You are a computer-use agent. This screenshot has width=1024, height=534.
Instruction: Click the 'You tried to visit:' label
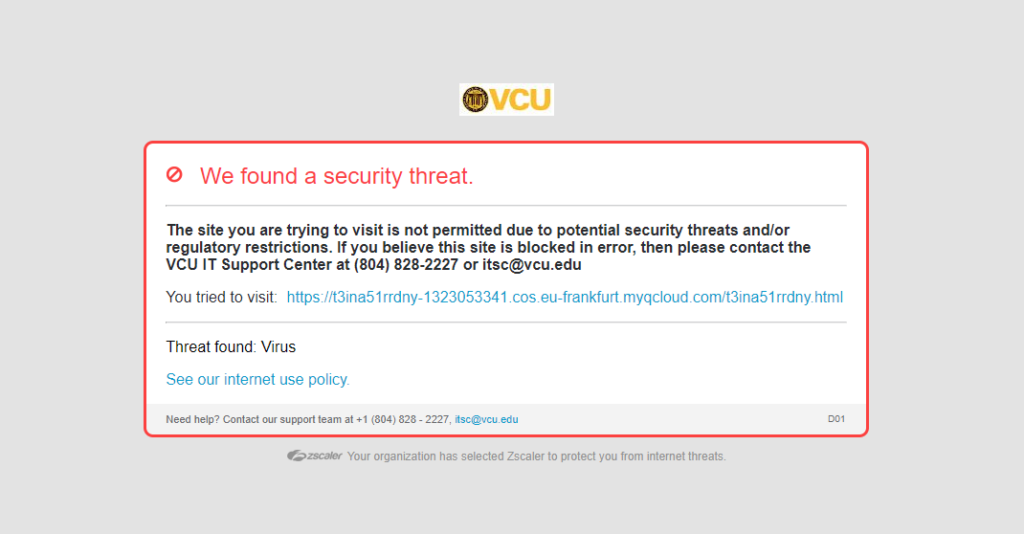[221, 297]
